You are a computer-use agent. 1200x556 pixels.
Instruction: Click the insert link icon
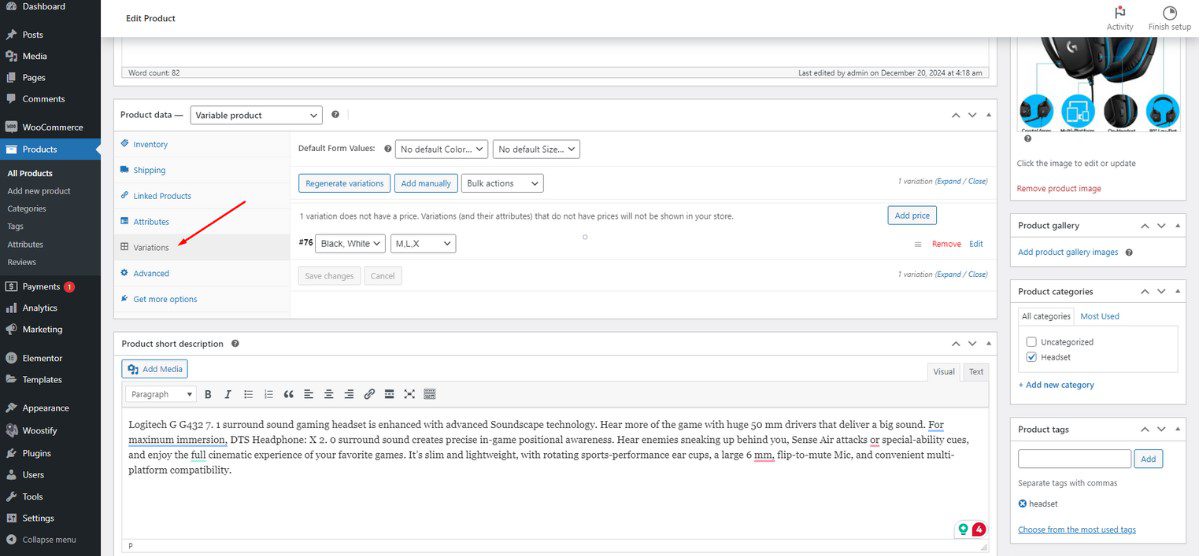(369, 394)
